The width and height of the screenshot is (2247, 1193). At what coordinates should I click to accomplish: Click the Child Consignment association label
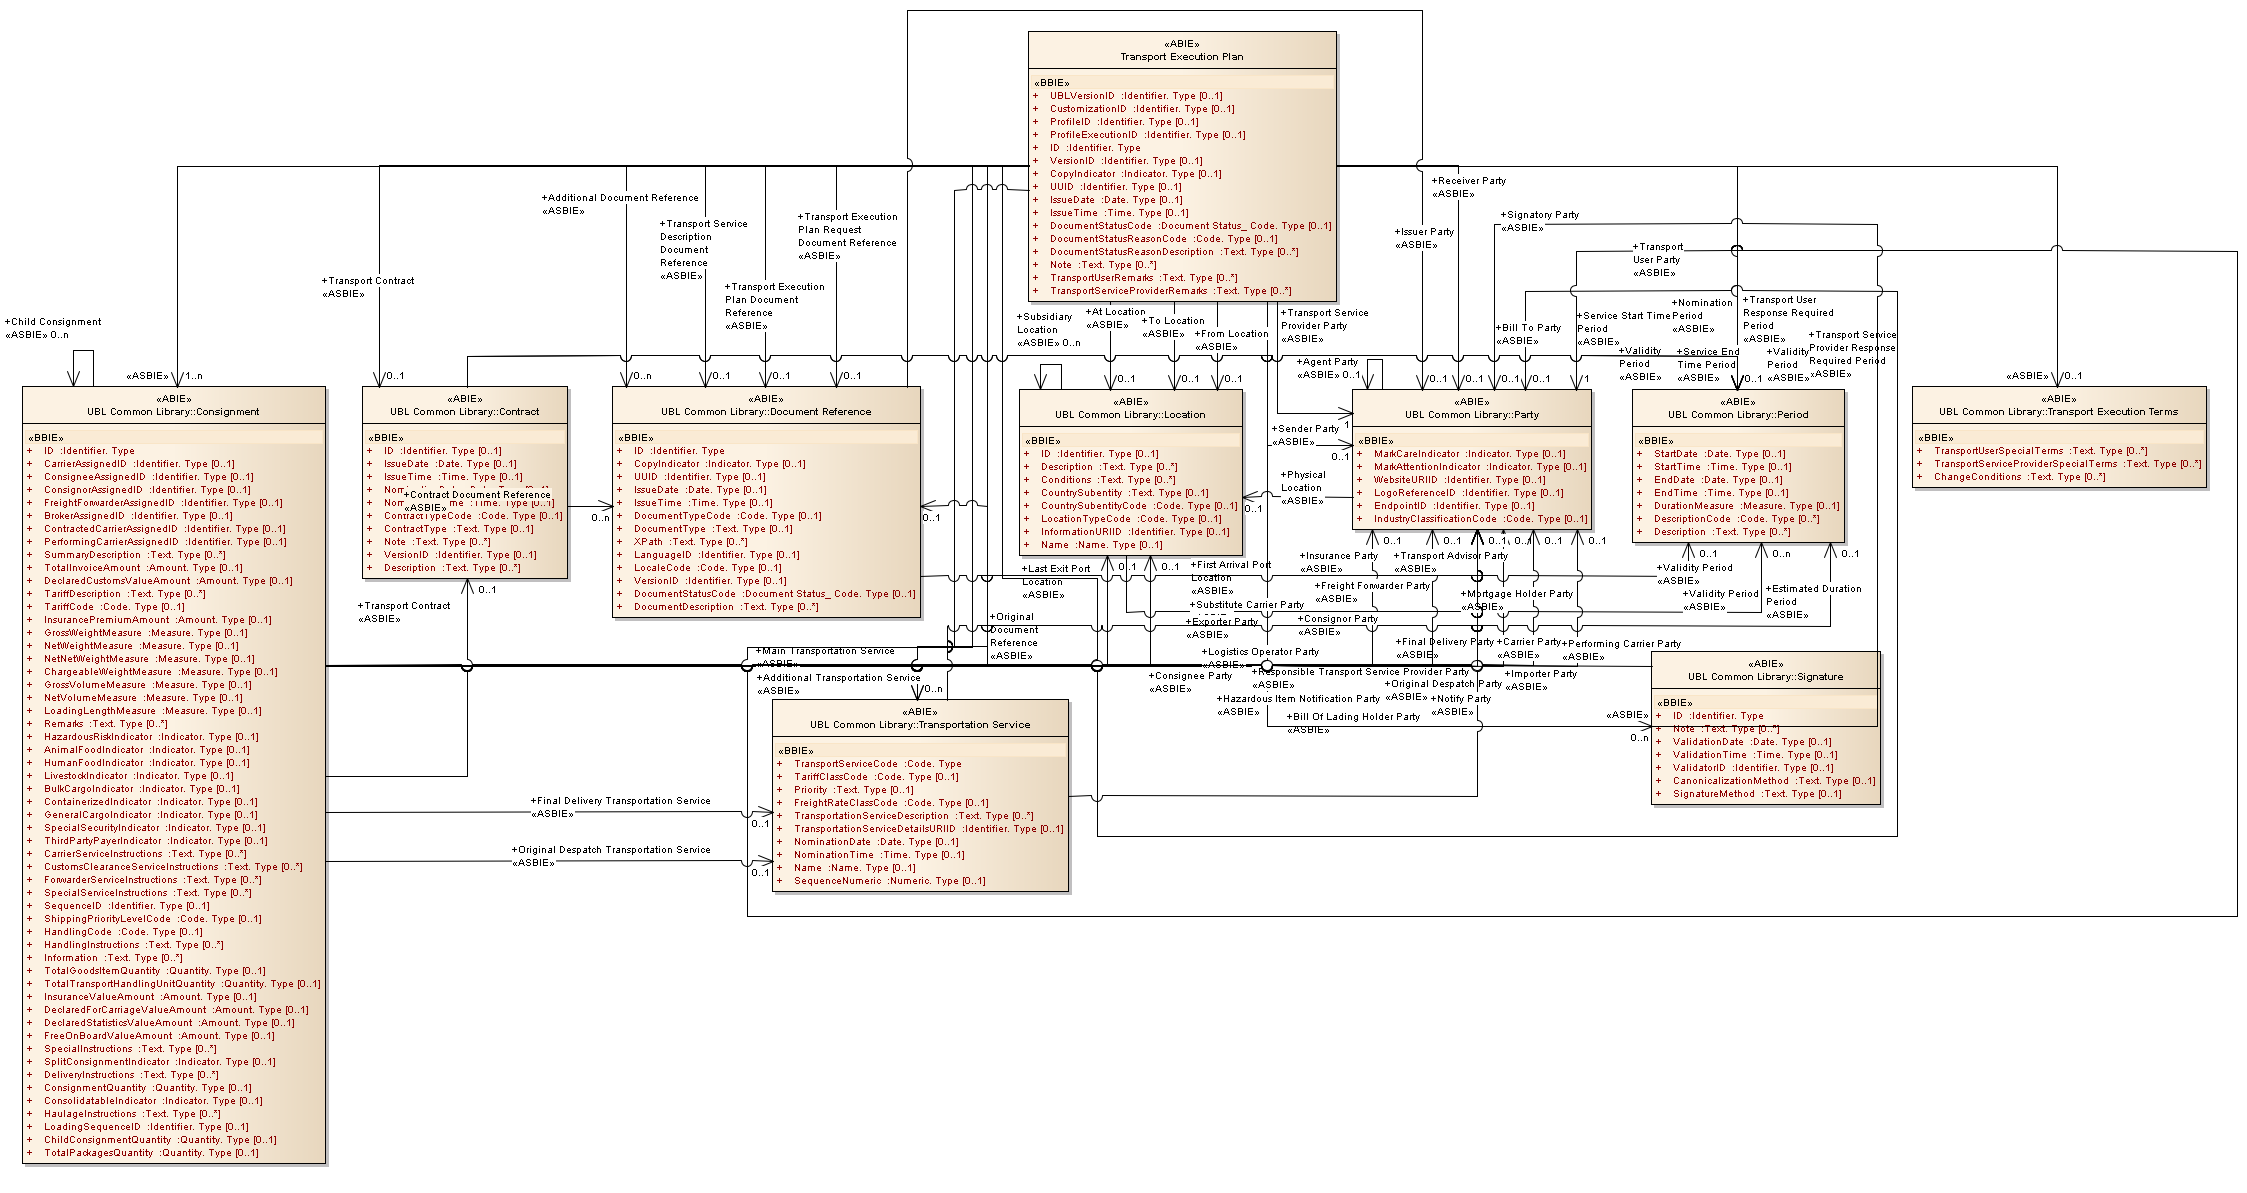[x=55, y=322]
